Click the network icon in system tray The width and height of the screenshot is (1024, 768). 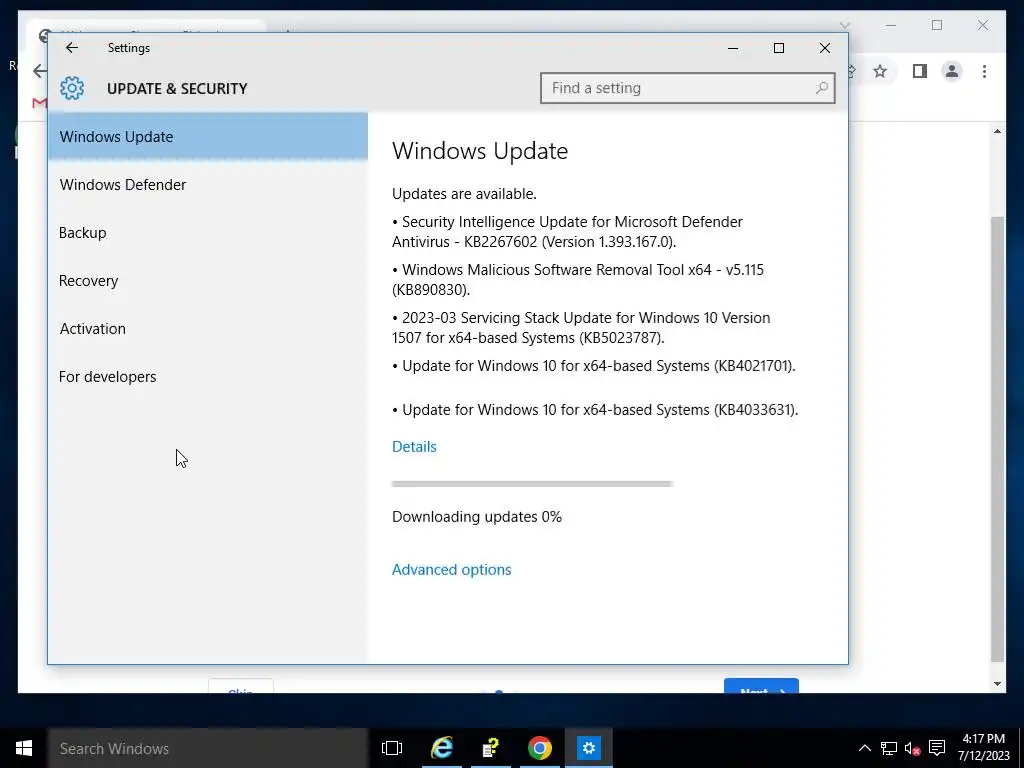[889, 748]
